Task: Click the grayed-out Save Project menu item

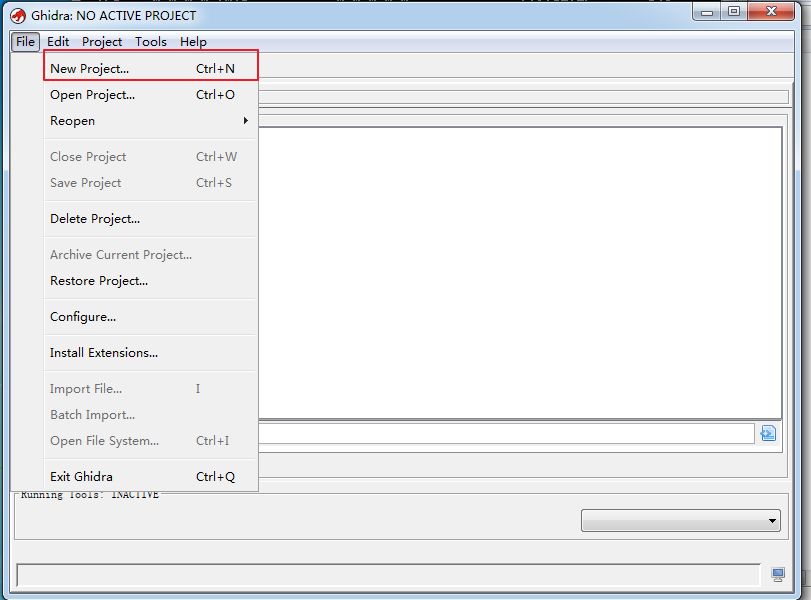Action: 151,183
